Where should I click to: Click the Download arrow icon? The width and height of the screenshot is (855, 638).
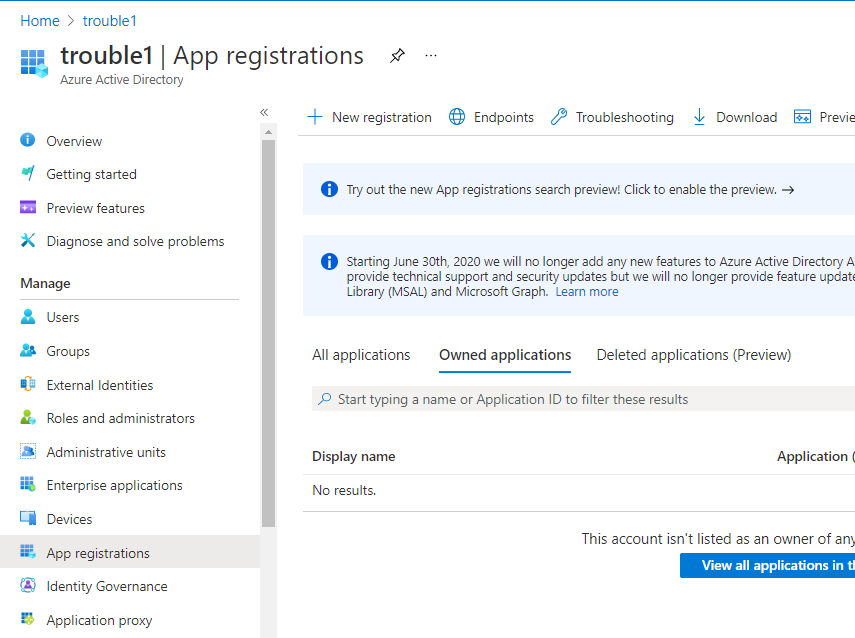pyautogui.click(x=699, y=117)
